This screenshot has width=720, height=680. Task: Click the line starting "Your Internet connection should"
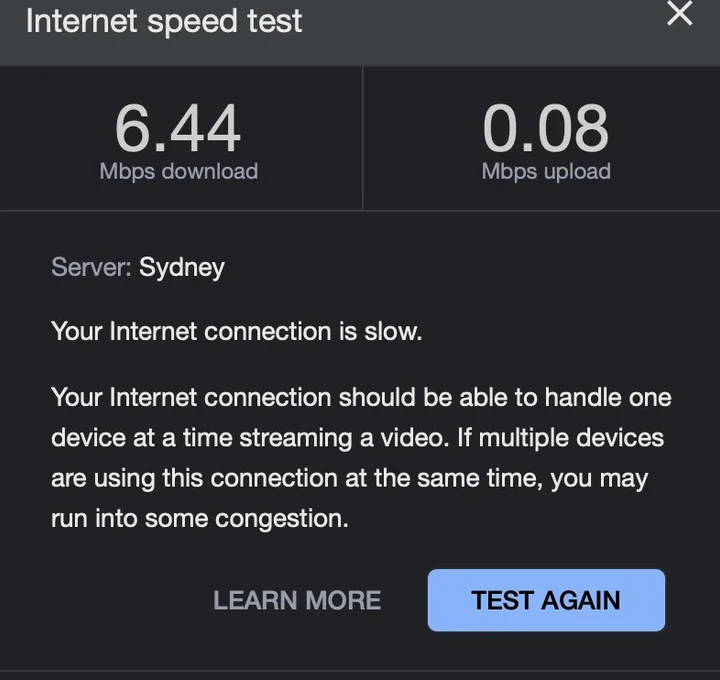pos(360,397)
